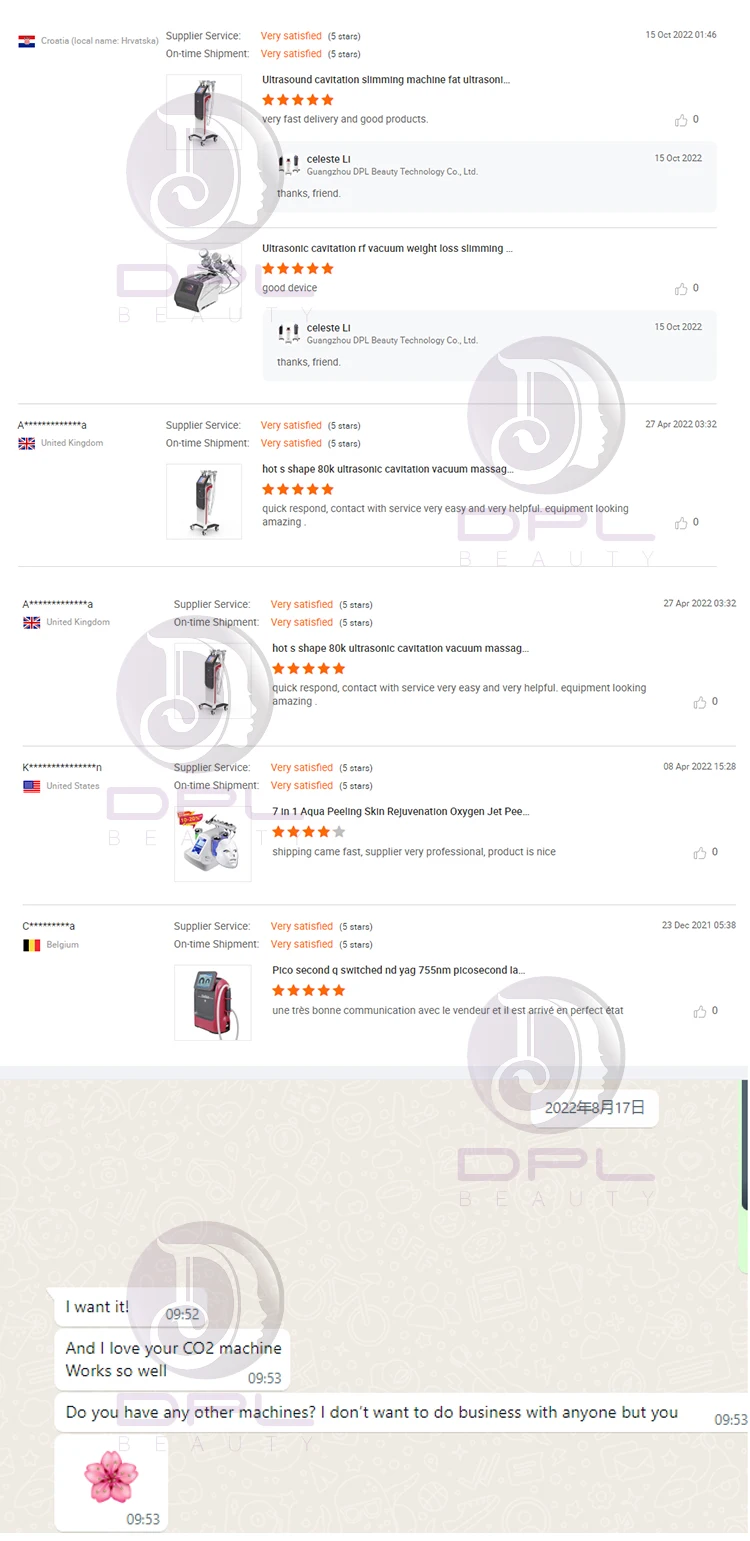Click the United States flag icon
The height and width of the screenshot is (1541, 750).
click(32, 786)
